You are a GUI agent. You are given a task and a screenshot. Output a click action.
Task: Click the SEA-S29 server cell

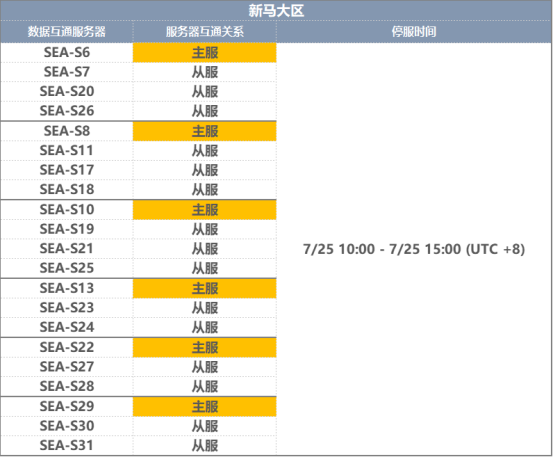coord(67,406)
